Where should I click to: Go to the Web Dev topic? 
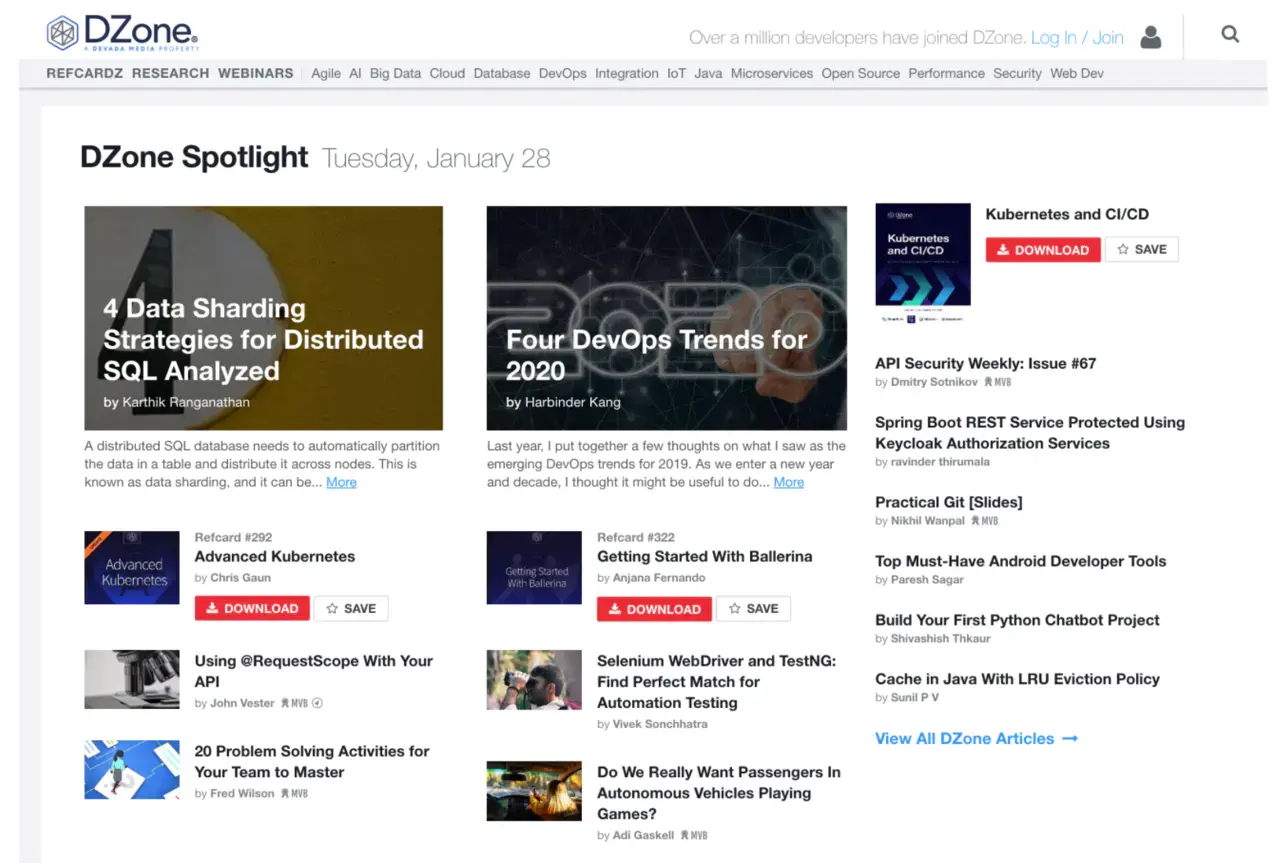[x=1077, y=73]
